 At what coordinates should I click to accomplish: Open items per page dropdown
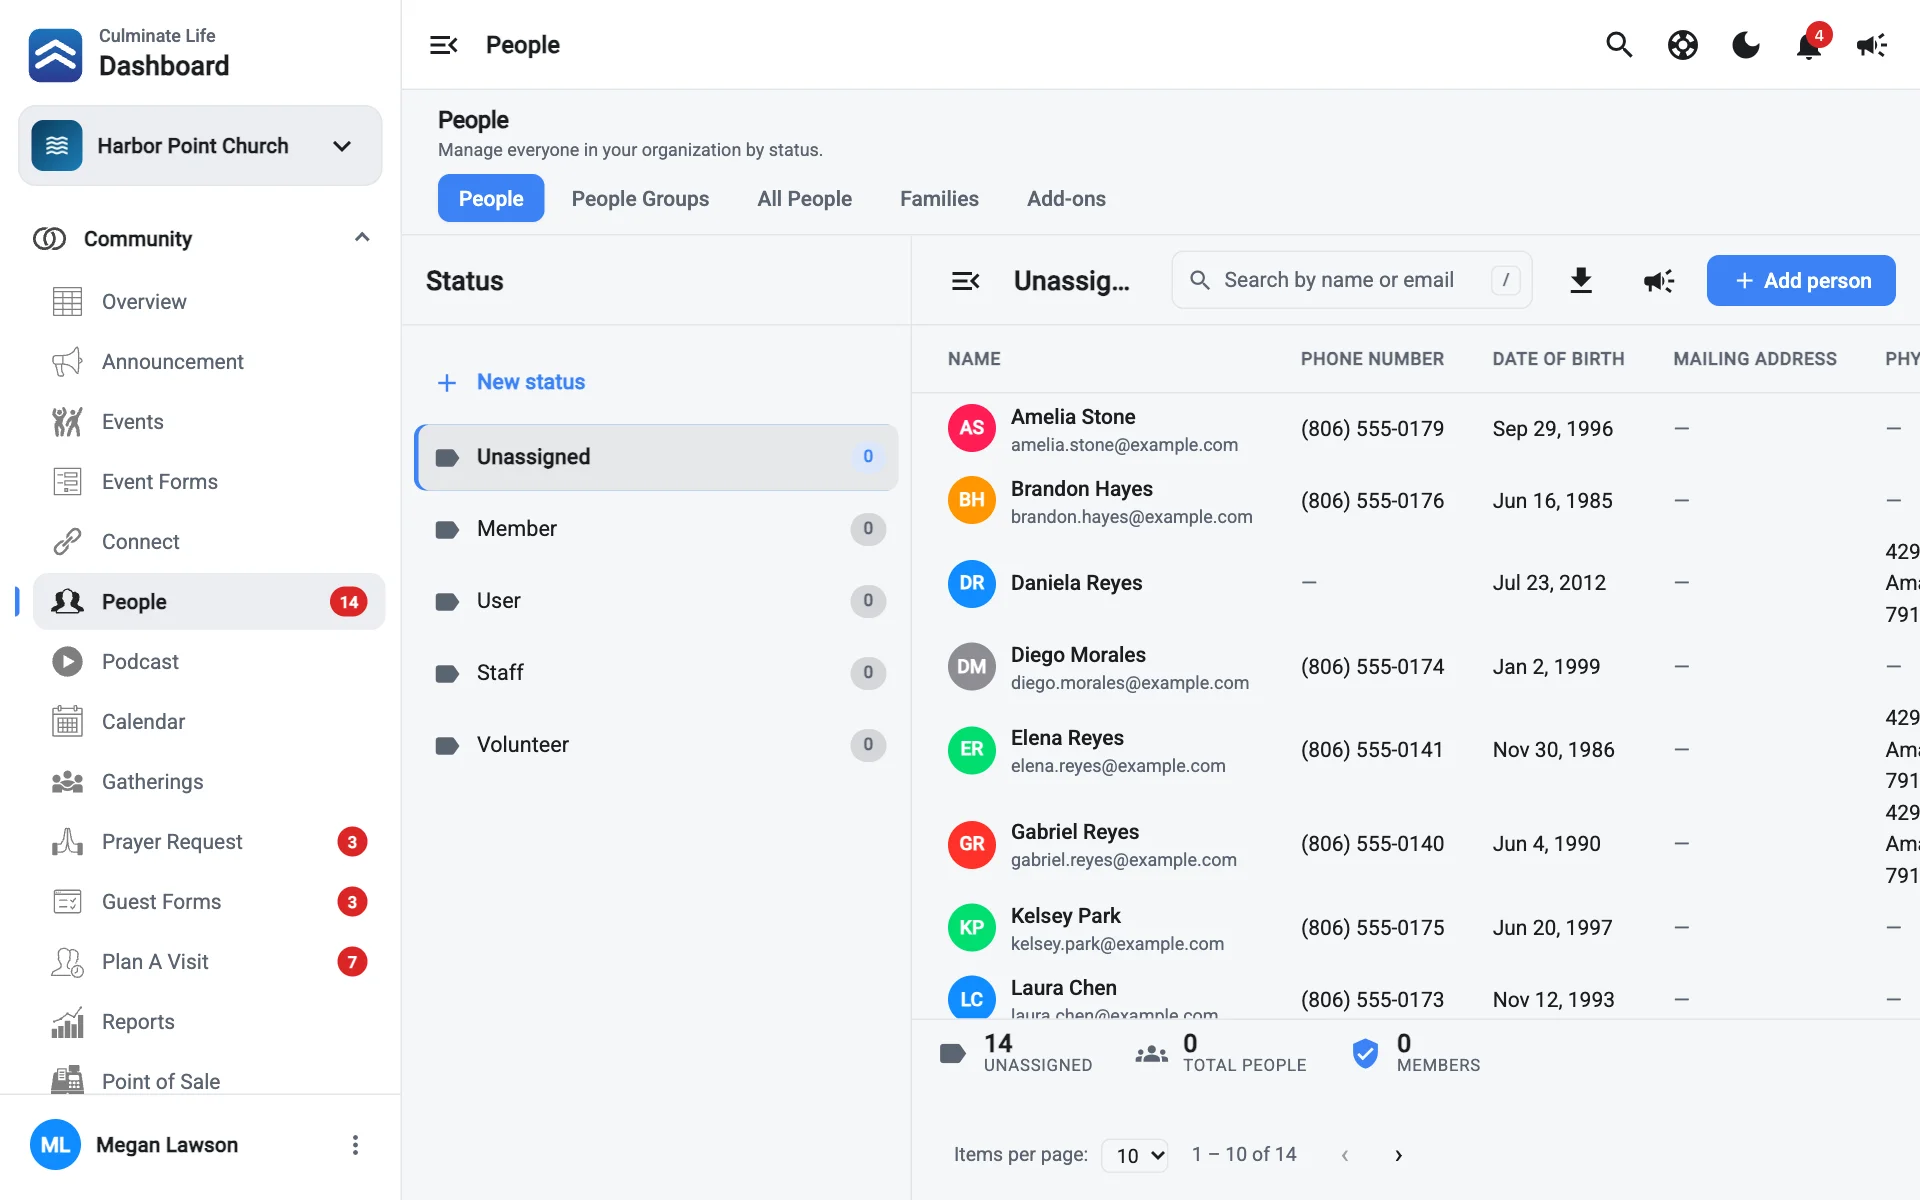coord(1135,1155)
